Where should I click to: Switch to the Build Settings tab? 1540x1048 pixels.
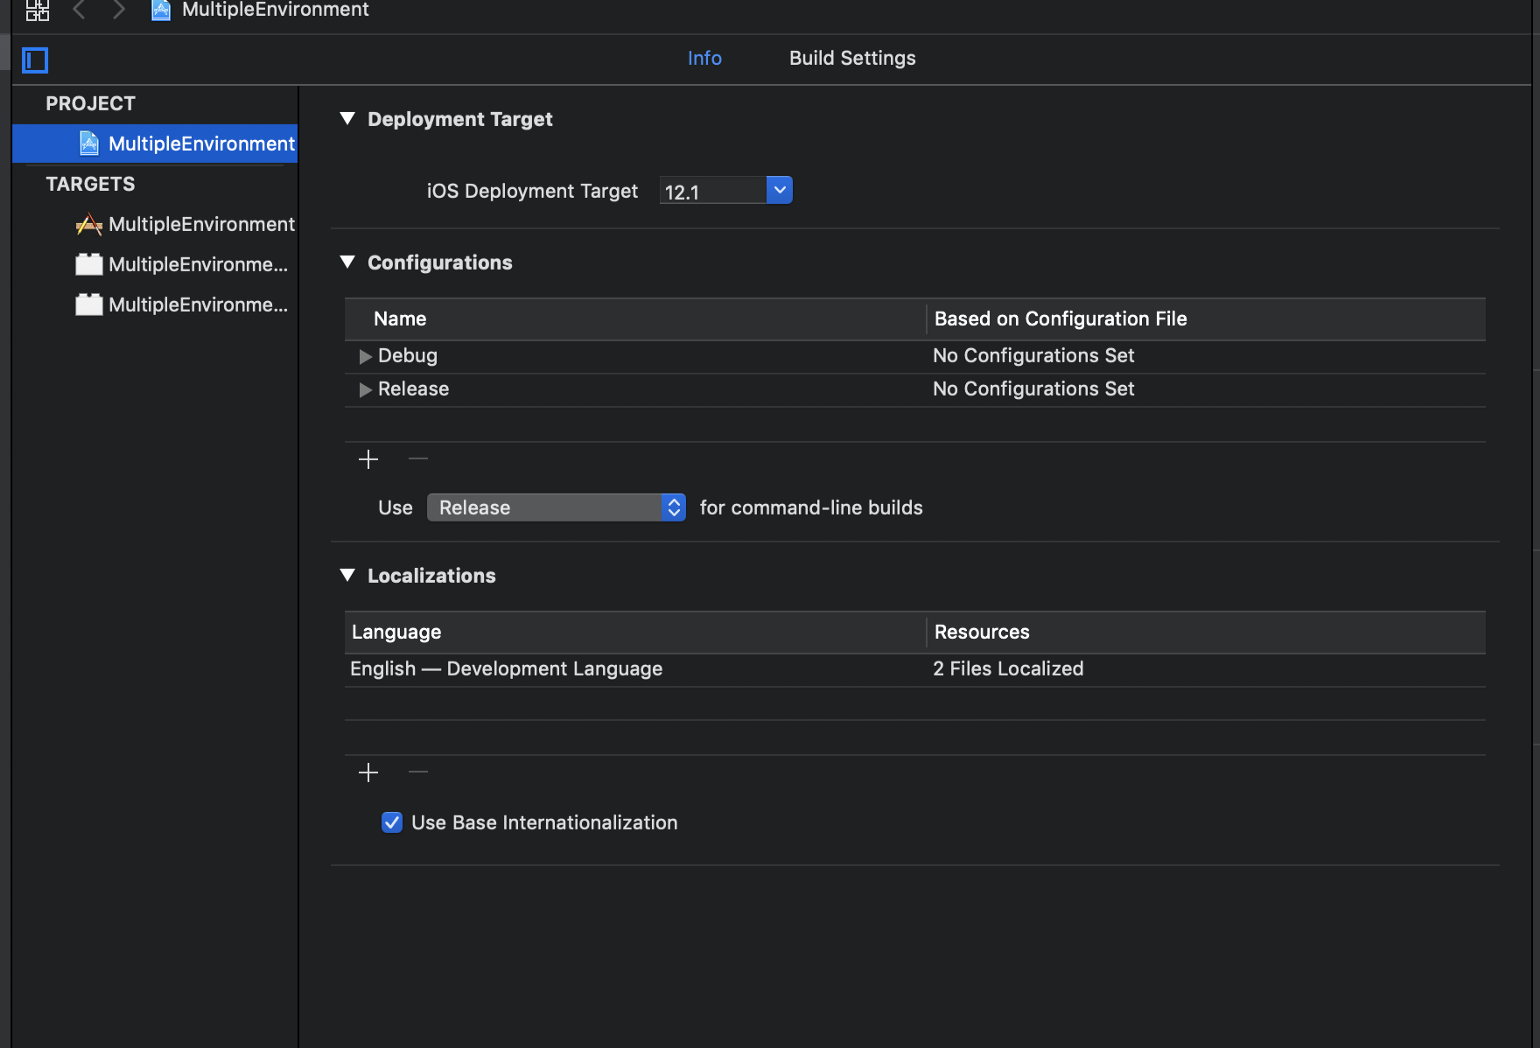point(852,58)
